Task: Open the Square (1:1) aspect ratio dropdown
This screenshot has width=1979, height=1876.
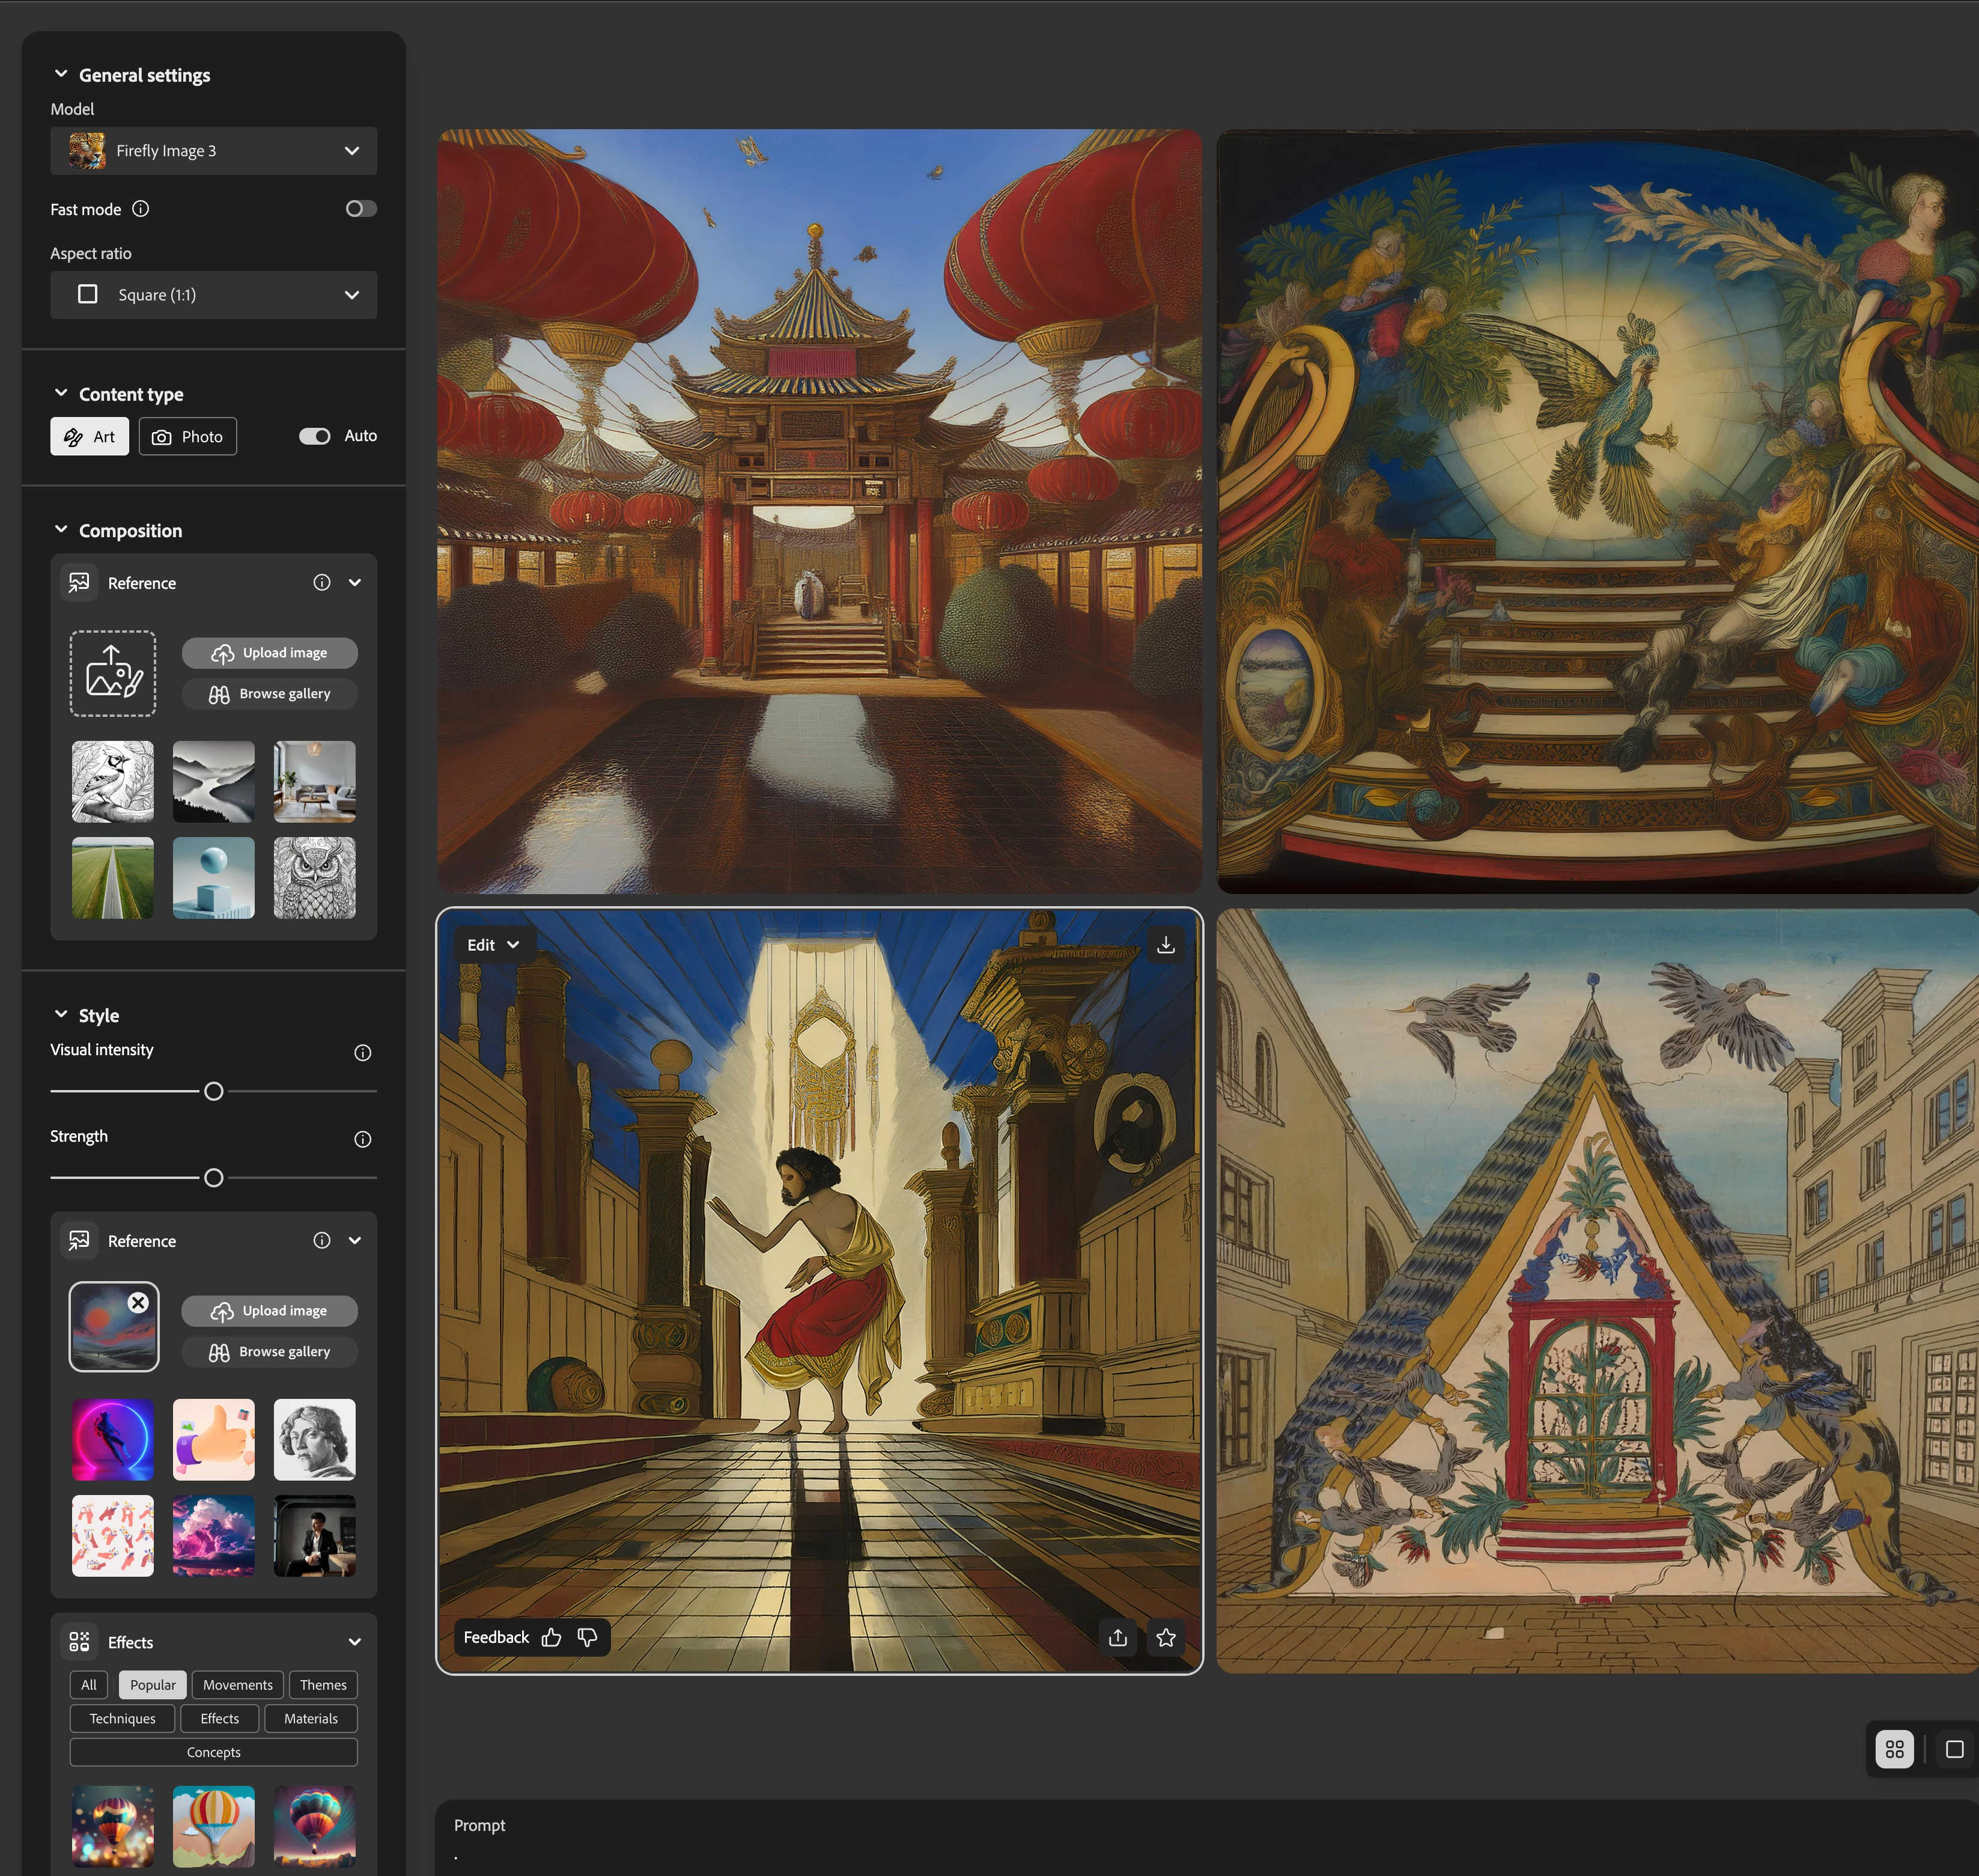Action: tap(213, 295)
